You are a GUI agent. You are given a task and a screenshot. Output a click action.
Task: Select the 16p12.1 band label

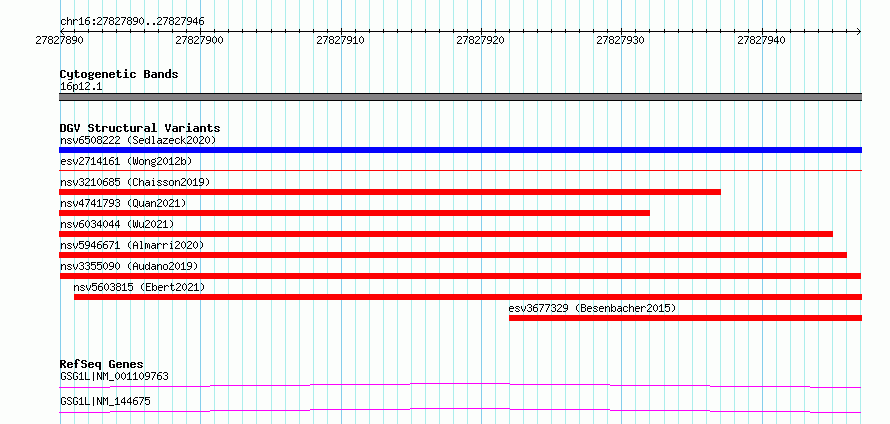pos(81,87)
